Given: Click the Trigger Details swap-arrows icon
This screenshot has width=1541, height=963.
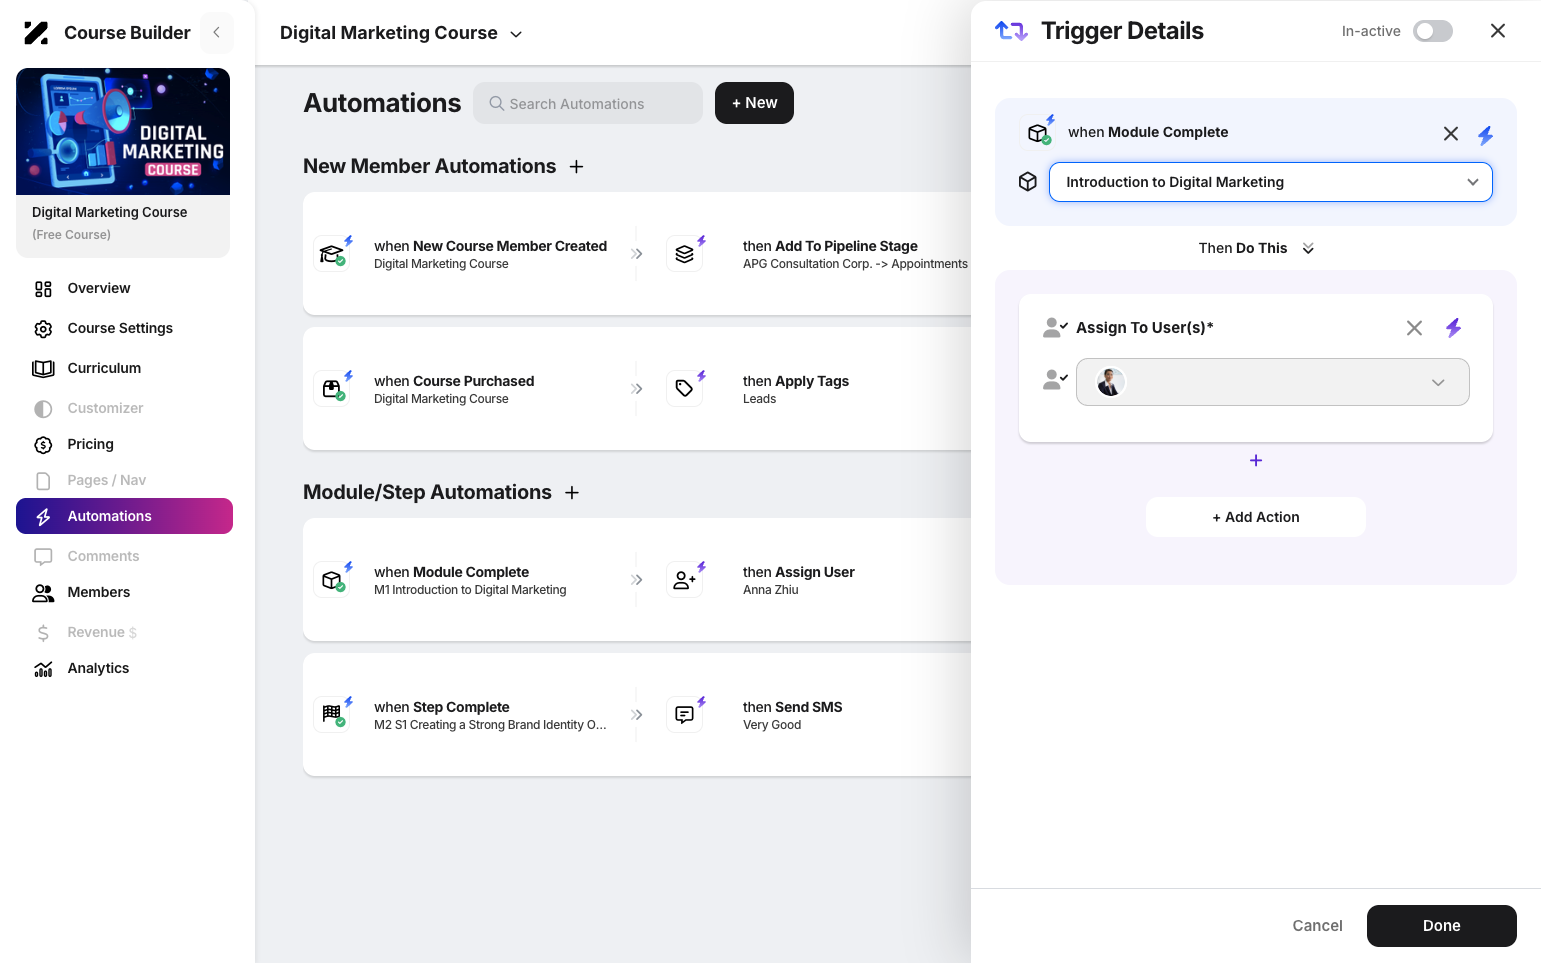Looking at the screenshot, I should click(x=1011, y=31).
